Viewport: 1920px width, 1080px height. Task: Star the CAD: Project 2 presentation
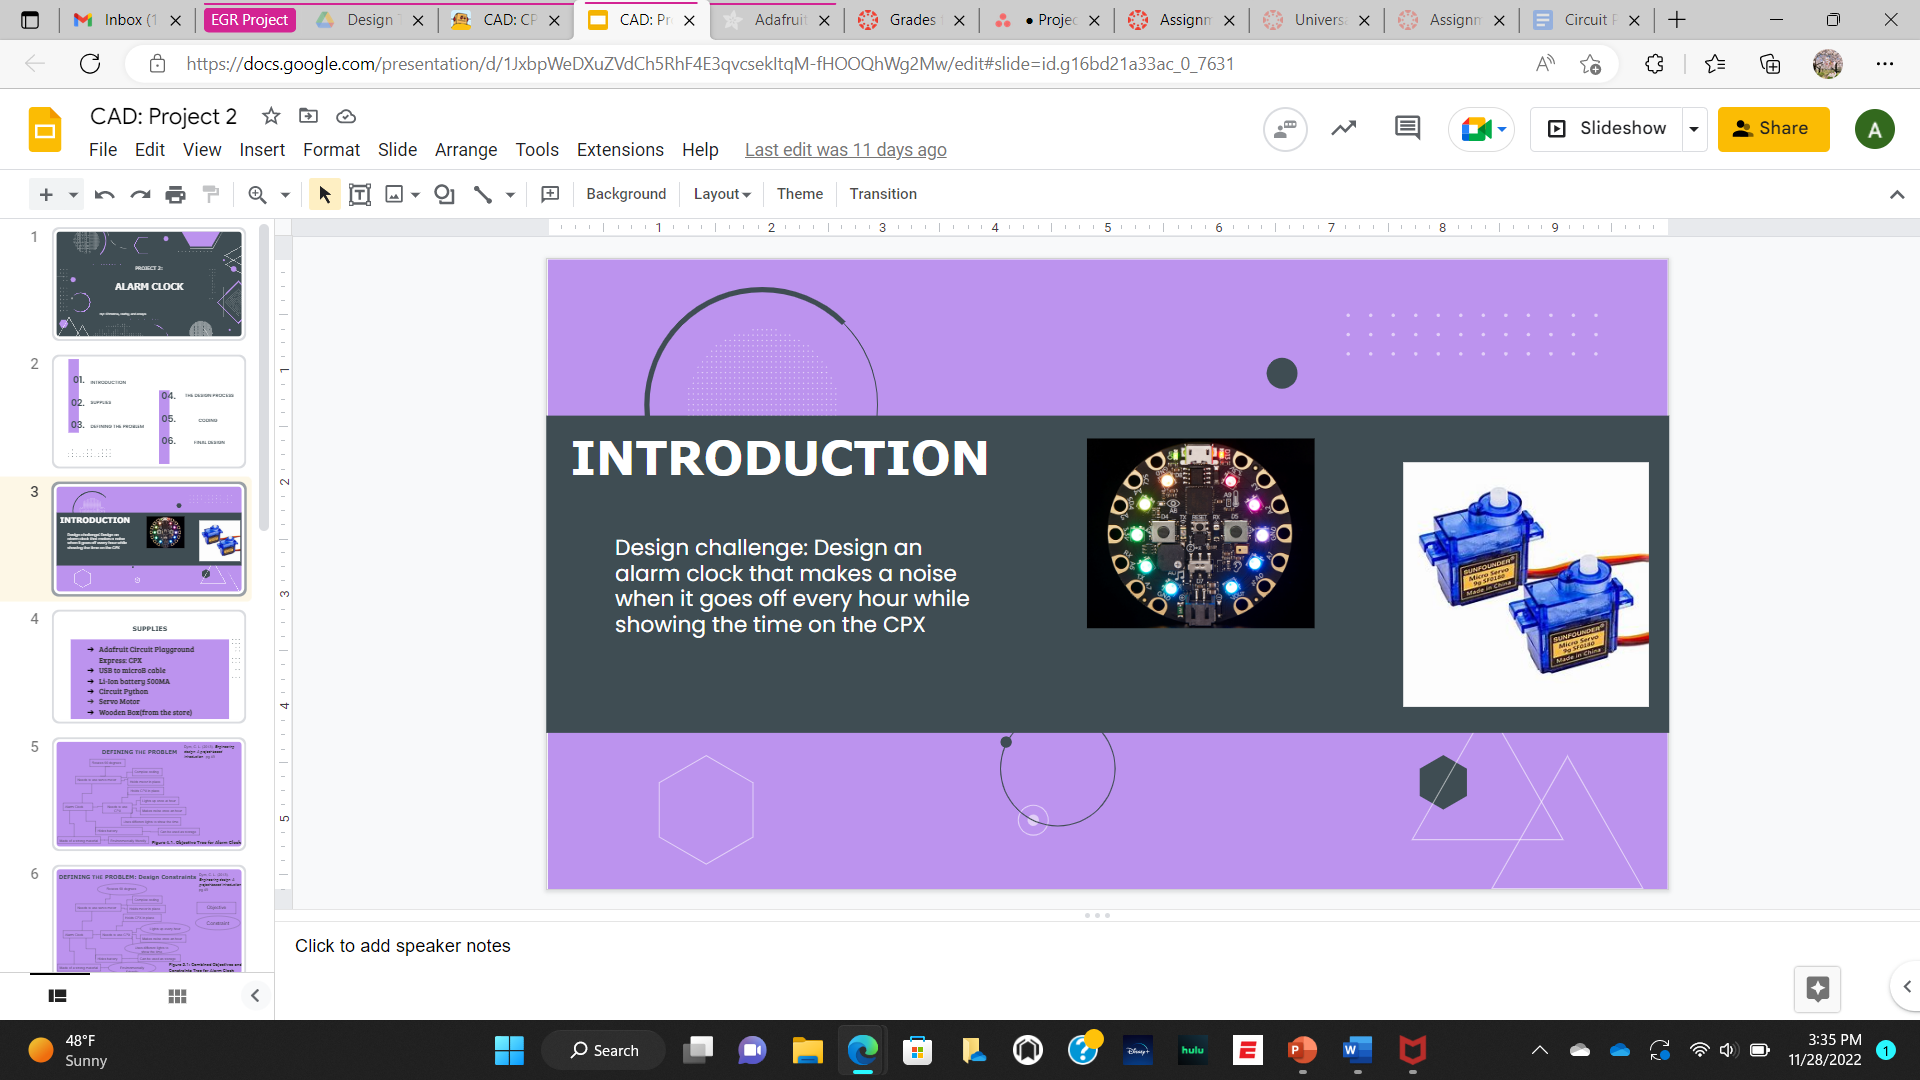(270, 116)
